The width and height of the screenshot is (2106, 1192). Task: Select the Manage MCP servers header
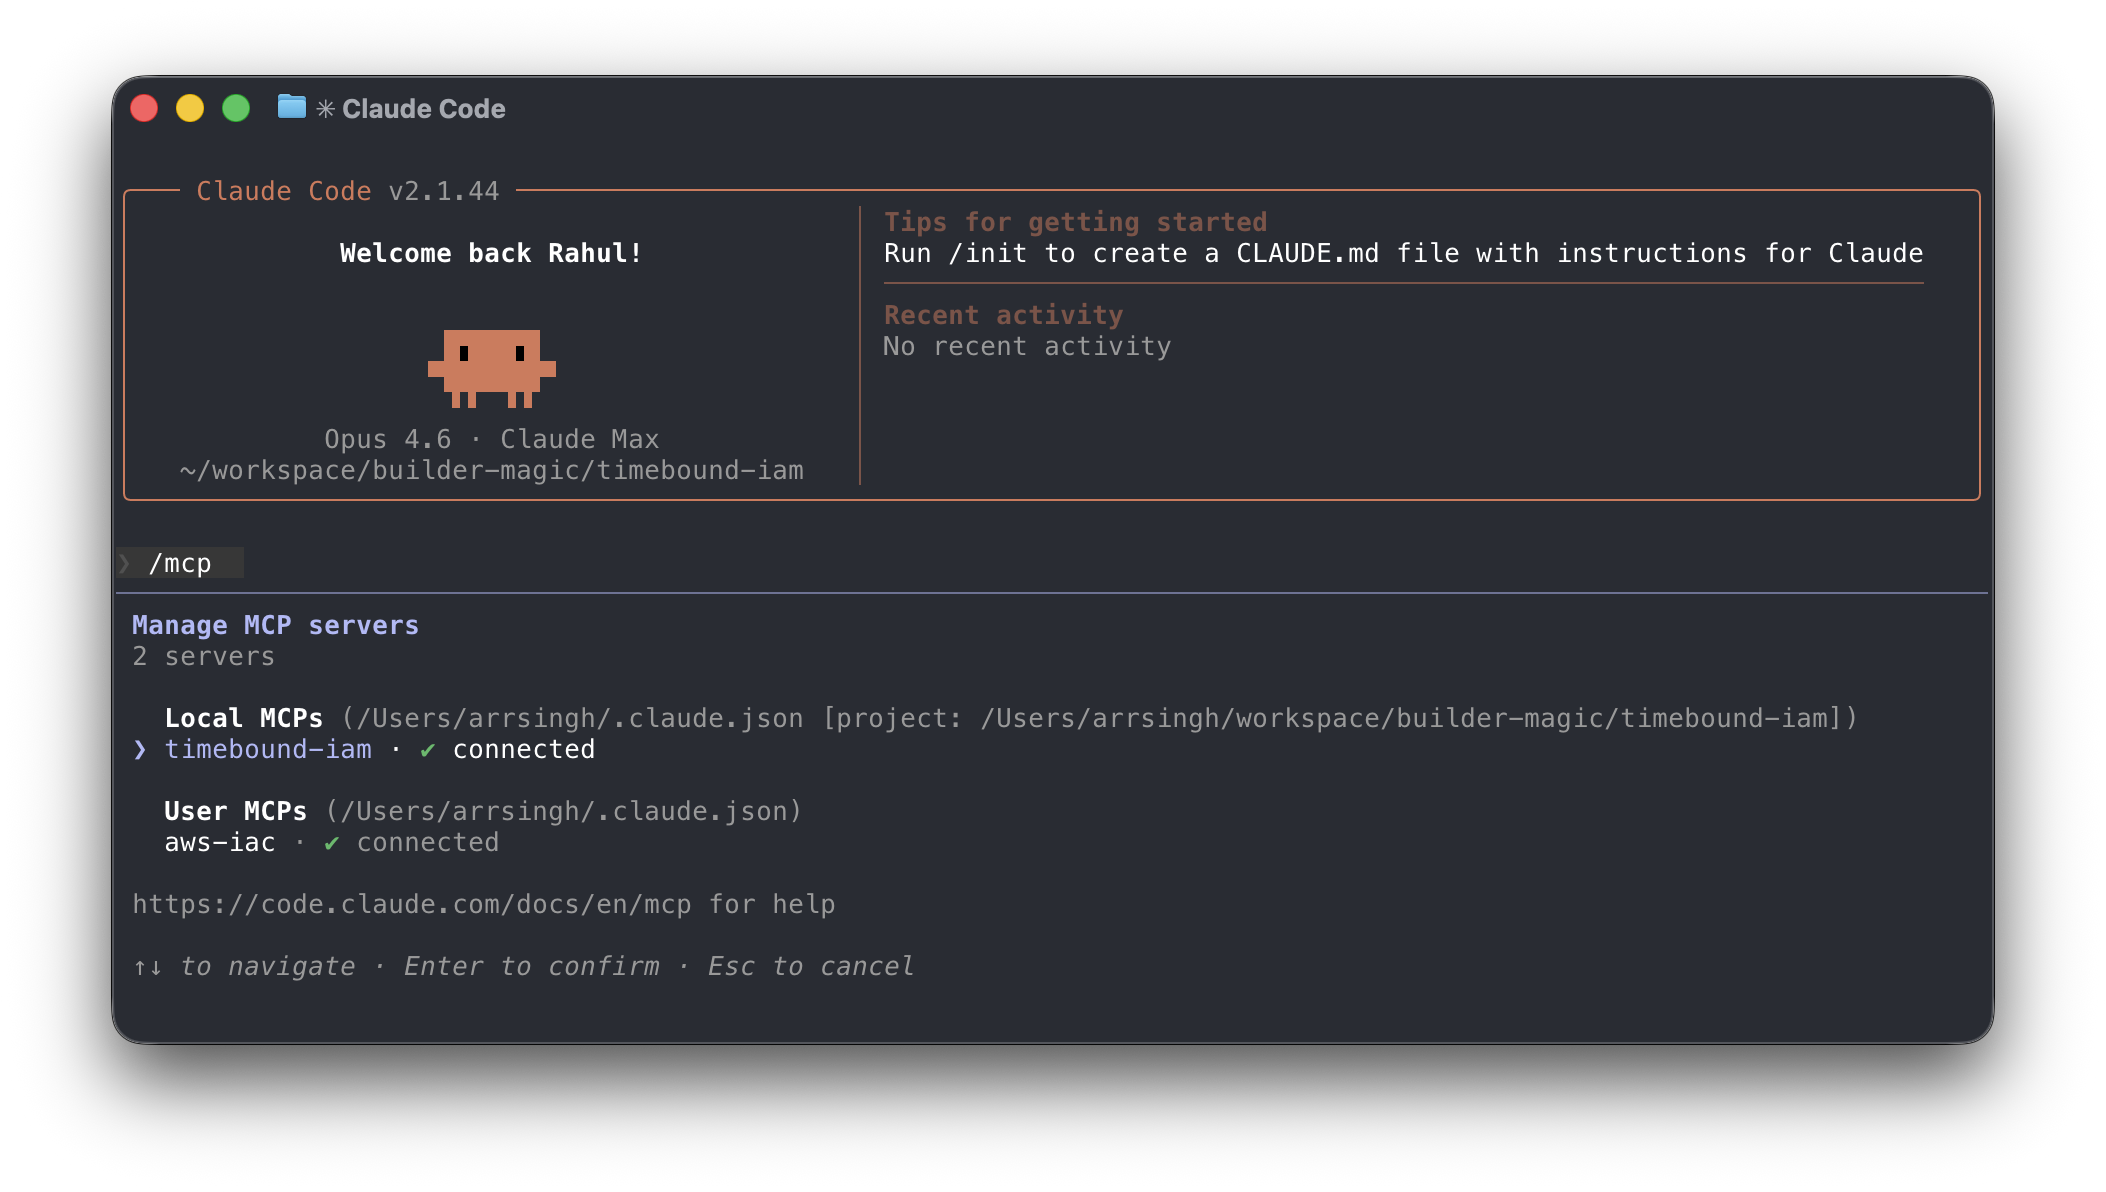[275, 624]
